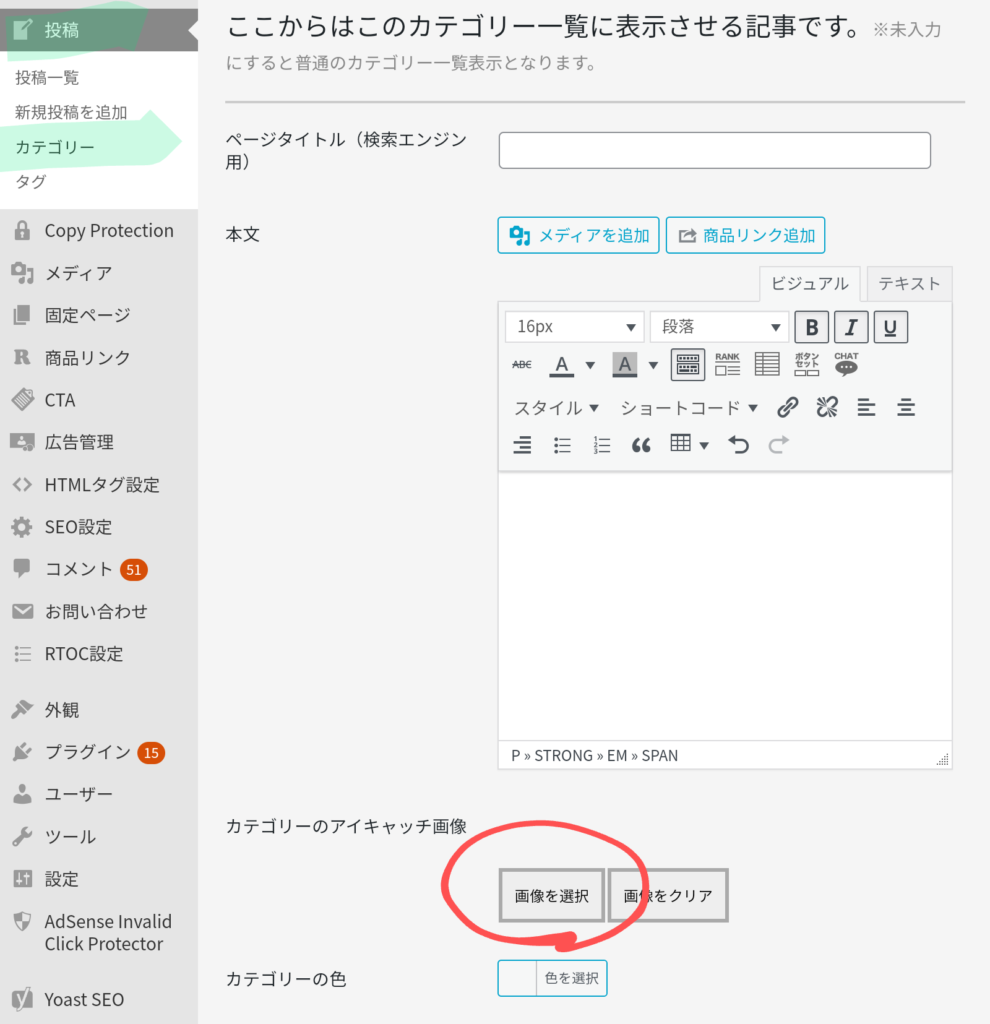Viewport: 990px width, 1024px height.
Task: Undo last edit
Action: pyautogui.click(x=739, y=445)
